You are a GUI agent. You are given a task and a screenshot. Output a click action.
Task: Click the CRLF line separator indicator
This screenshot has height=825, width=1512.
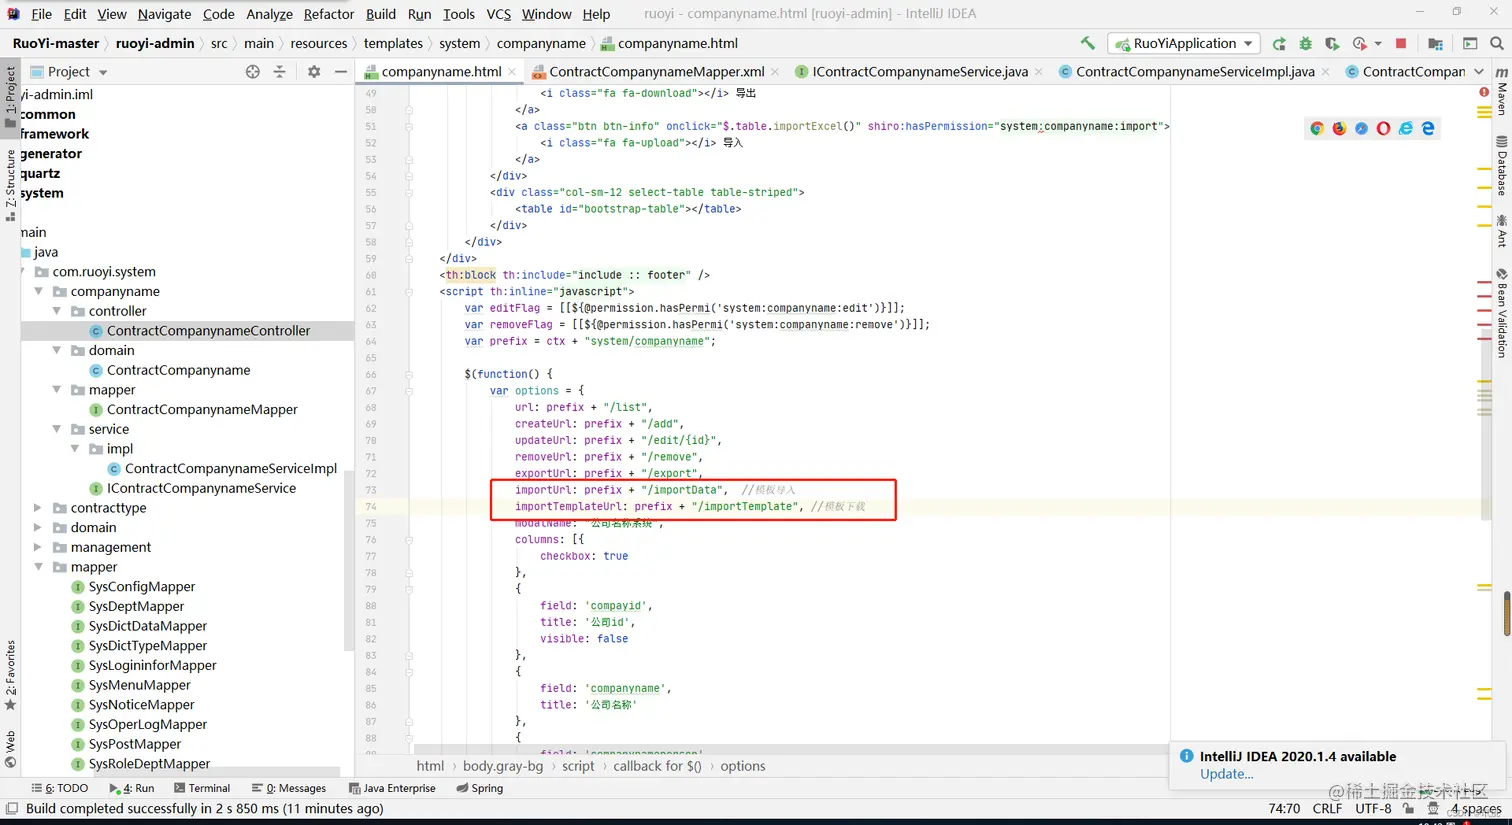pos(1327,808)
